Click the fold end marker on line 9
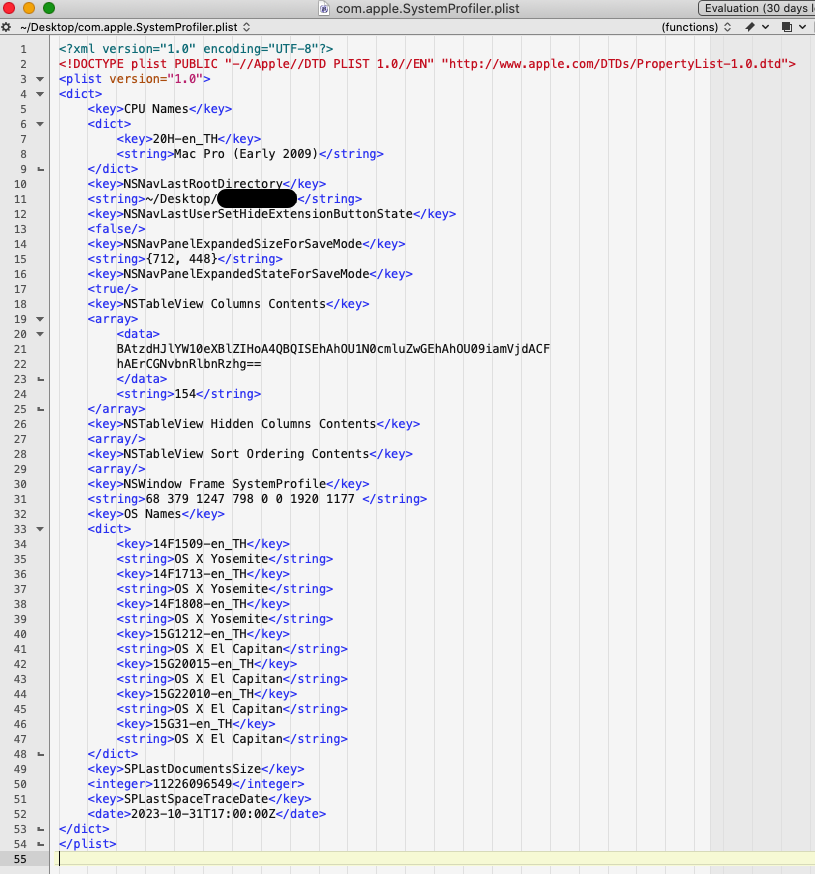 (x=40, y=169)
